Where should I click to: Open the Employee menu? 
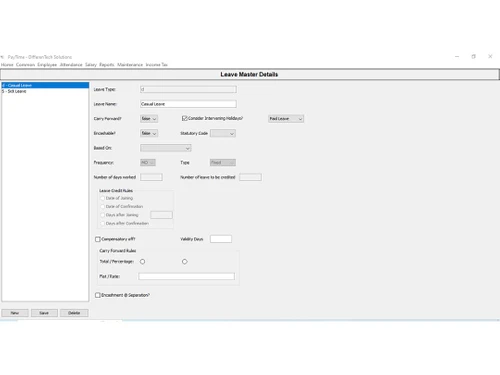(47, 65)
